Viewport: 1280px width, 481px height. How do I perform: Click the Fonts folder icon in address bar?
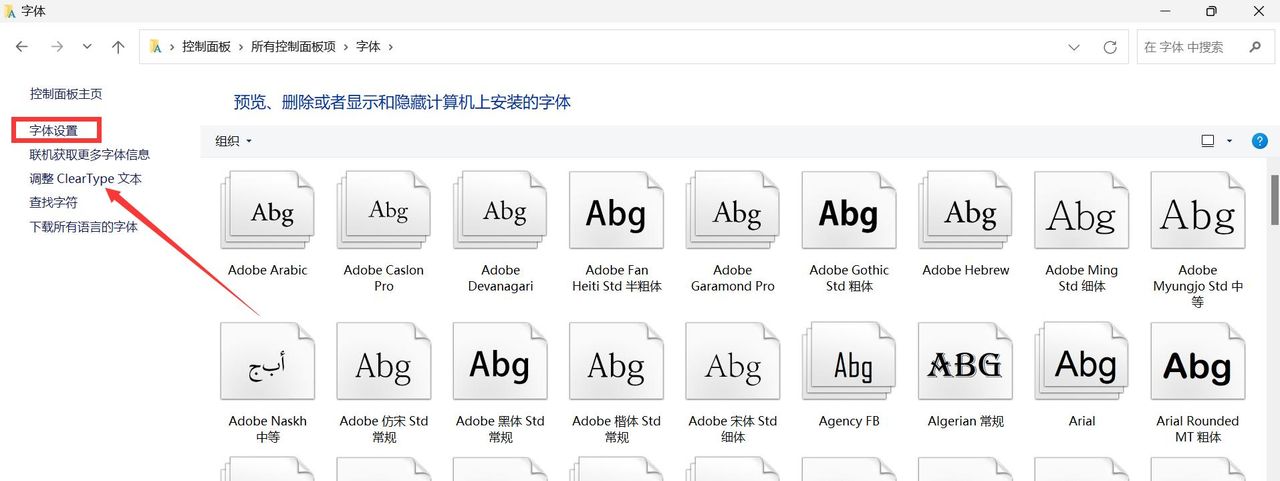(x=156, y=47)
